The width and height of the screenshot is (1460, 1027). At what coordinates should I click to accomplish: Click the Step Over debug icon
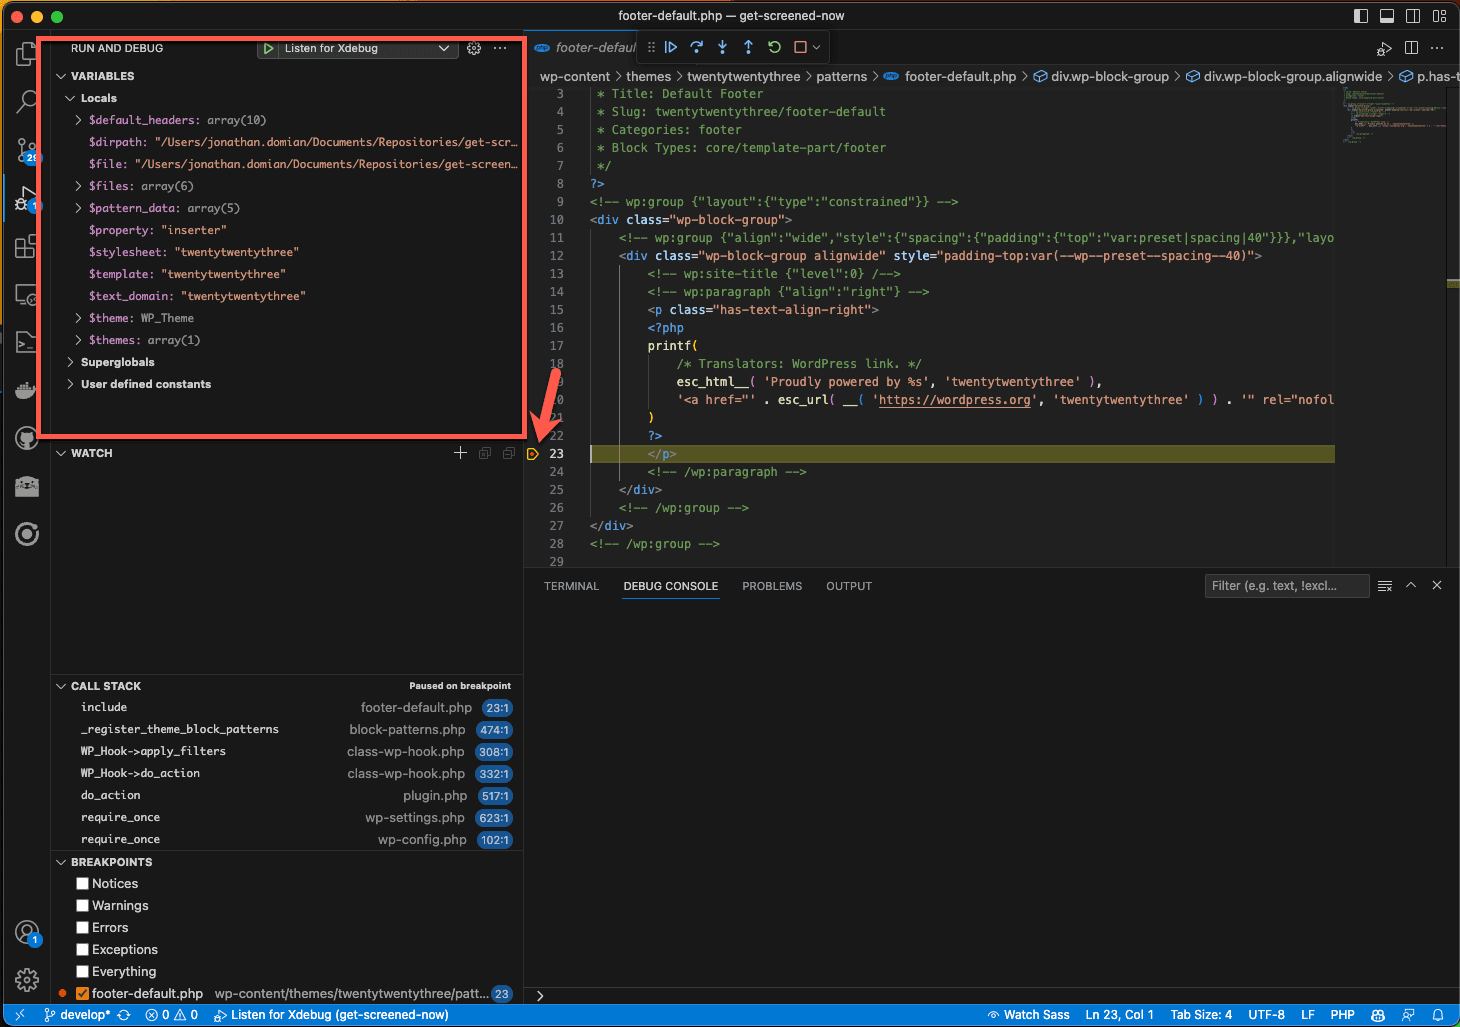click(696, 47)
